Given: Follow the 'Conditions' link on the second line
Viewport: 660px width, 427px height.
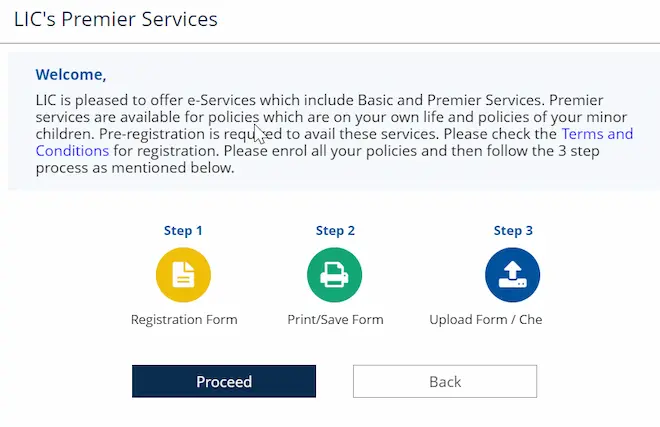Looking at the screenshot, I should pyautogui.click(x=72, y=151).
